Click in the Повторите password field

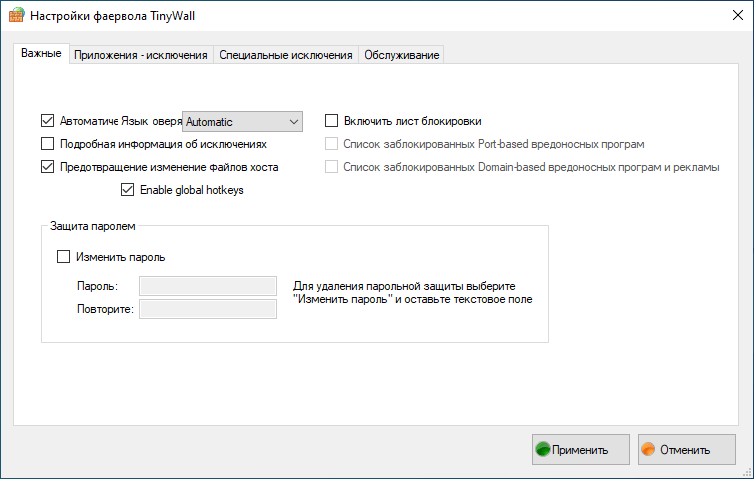208,309
